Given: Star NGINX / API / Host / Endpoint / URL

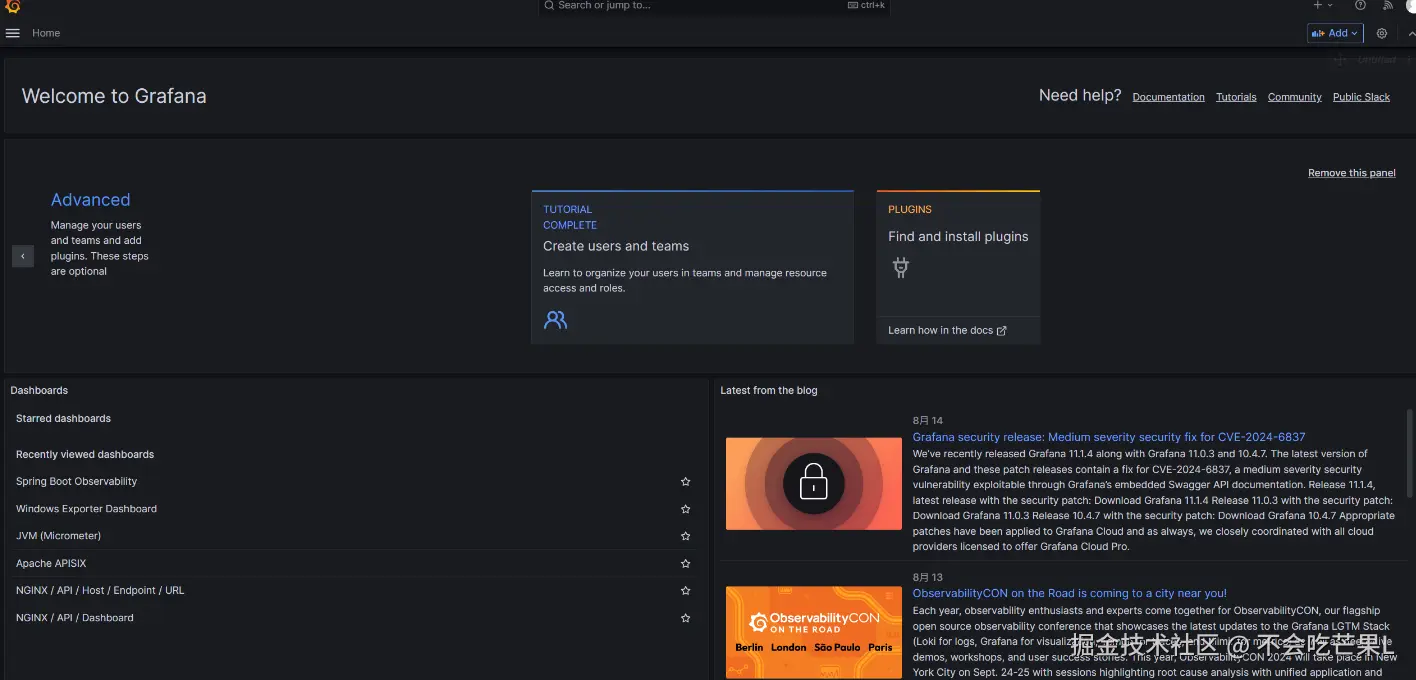Looking at the screenshot, I should click(x=686, y=591).
